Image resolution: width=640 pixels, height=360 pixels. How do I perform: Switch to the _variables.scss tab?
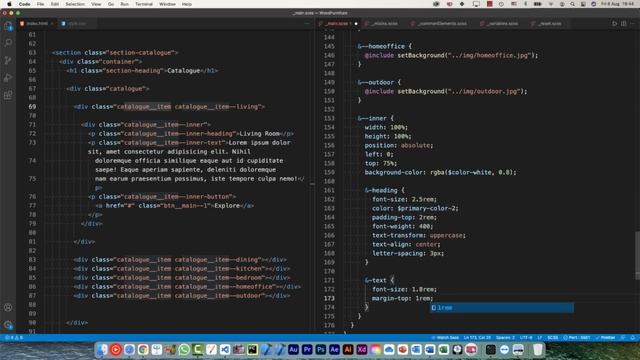502,24
